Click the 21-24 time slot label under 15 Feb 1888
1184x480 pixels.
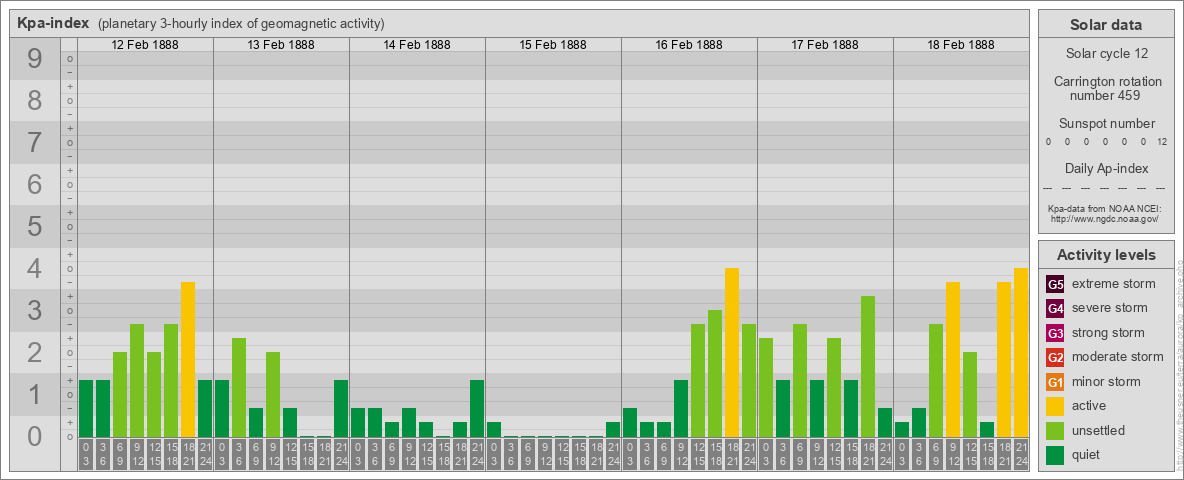pos(612,454)
